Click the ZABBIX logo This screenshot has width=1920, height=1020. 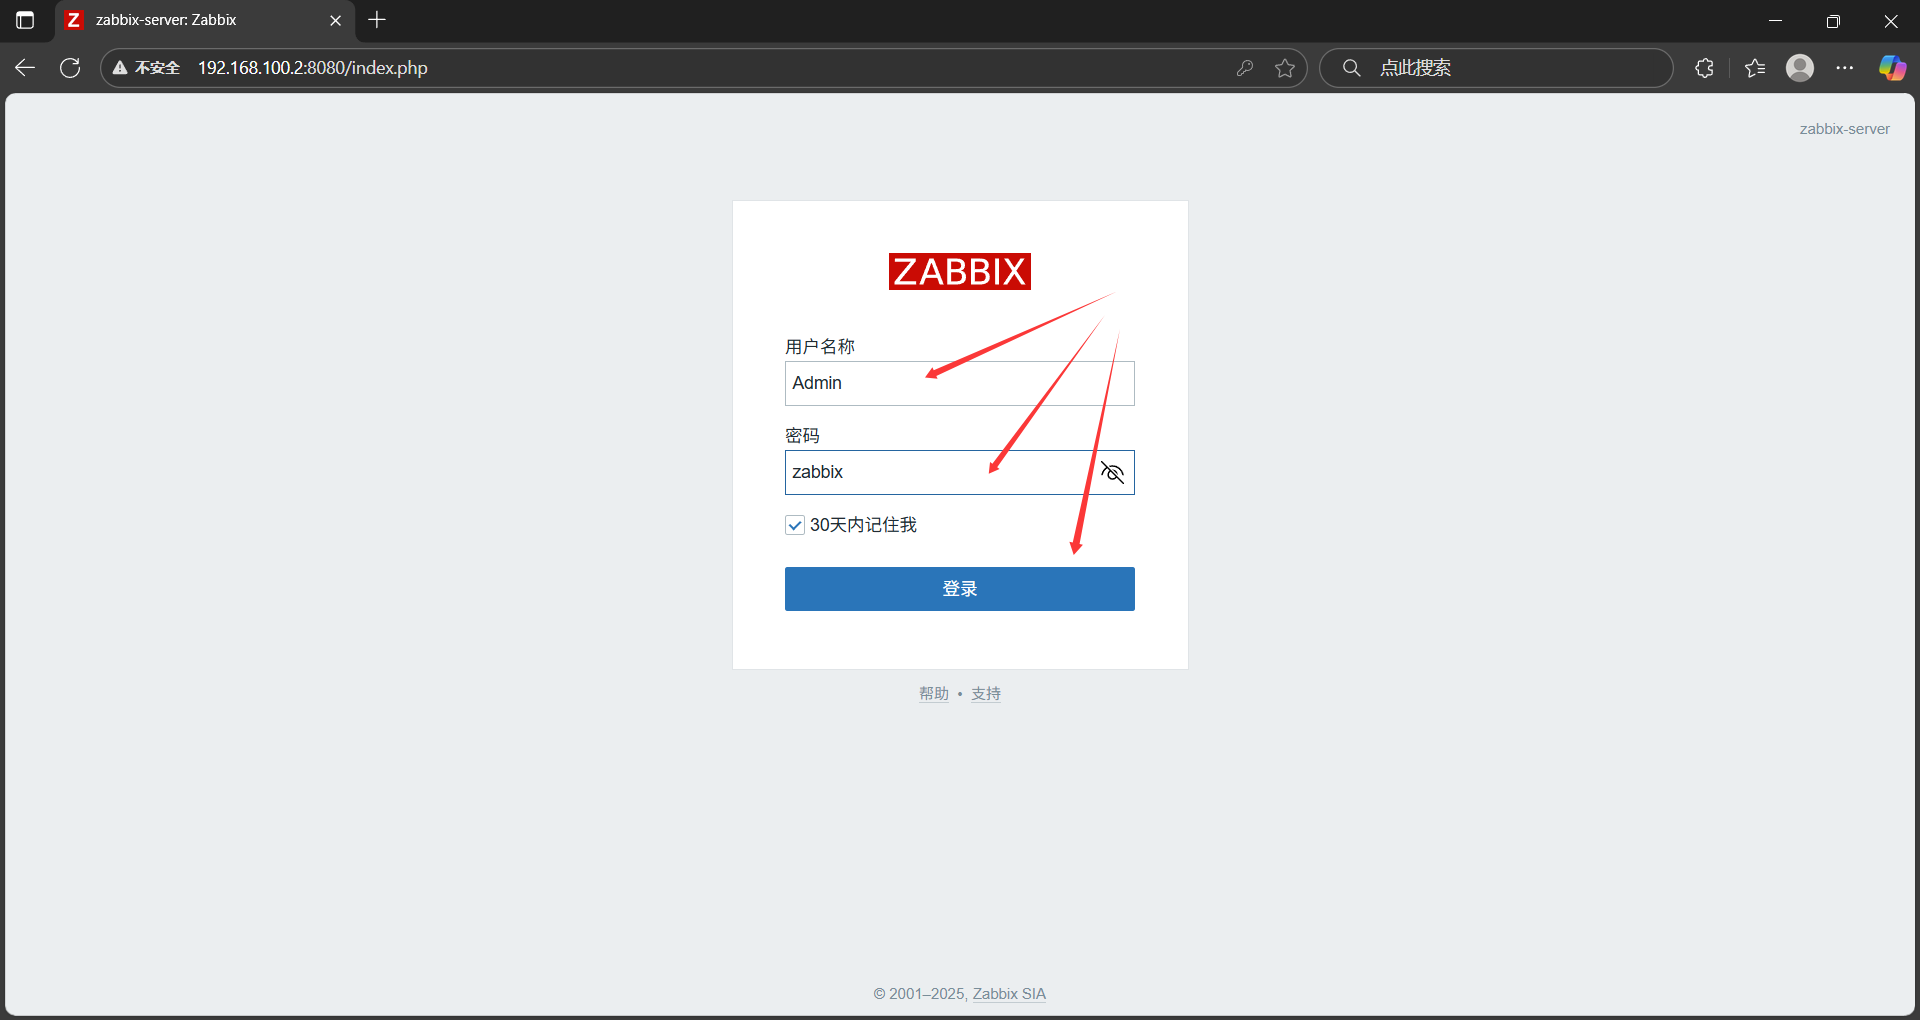[x=960, y=271]
